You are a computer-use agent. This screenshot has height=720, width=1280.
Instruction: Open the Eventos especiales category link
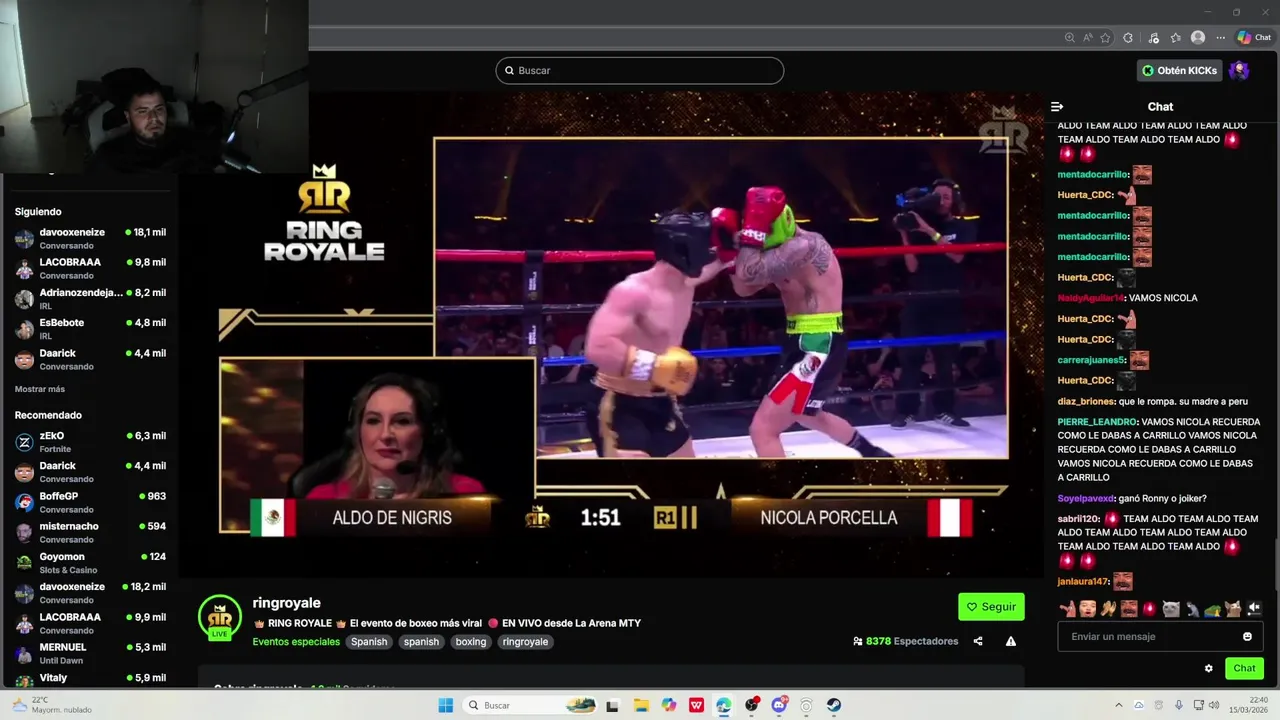pos(296,642)
